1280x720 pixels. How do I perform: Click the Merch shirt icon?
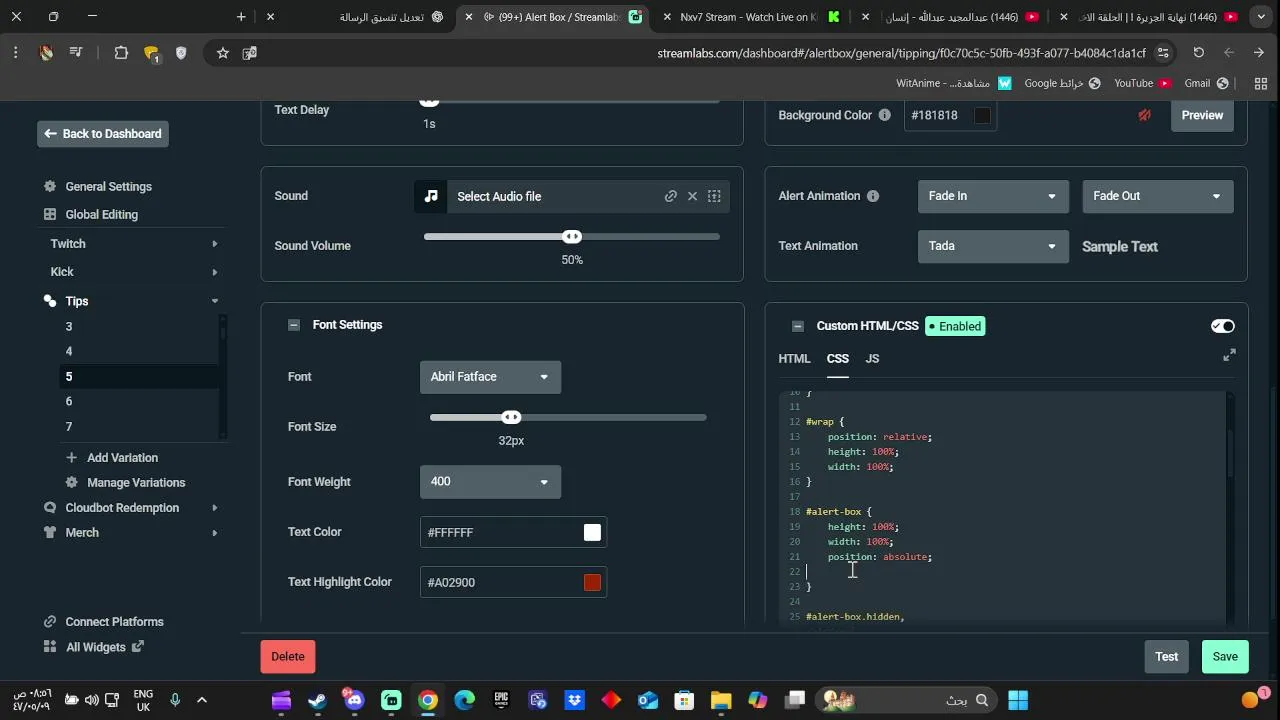click(x=50, y=533)
